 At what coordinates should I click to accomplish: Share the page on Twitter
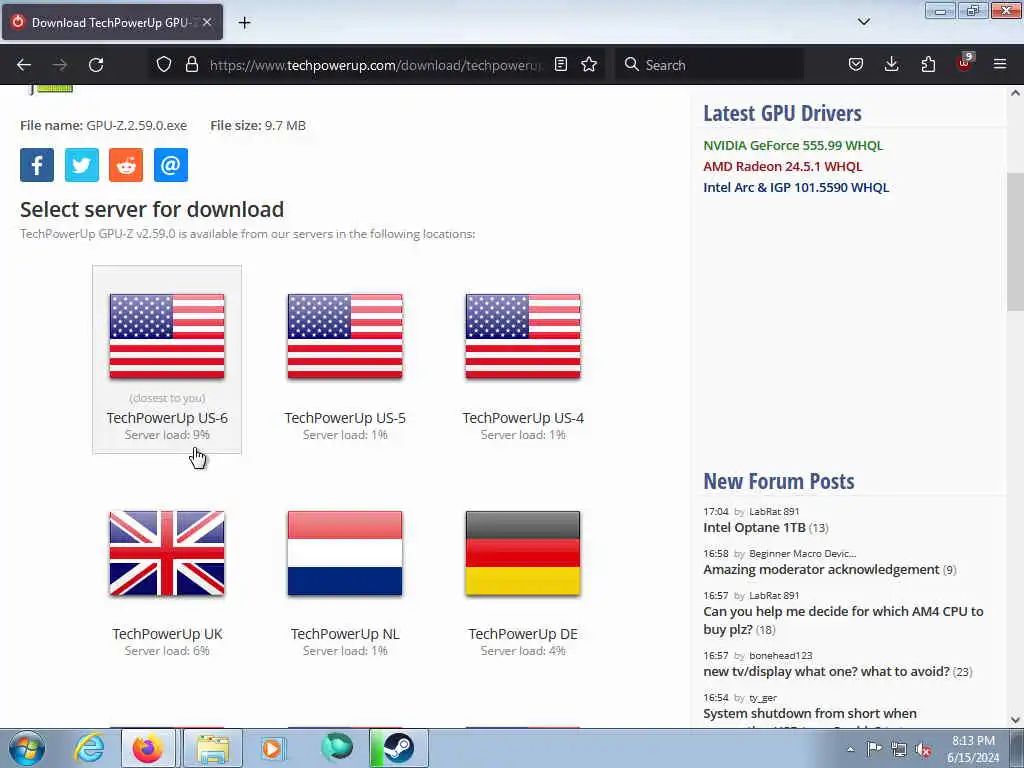coord(82,165)
